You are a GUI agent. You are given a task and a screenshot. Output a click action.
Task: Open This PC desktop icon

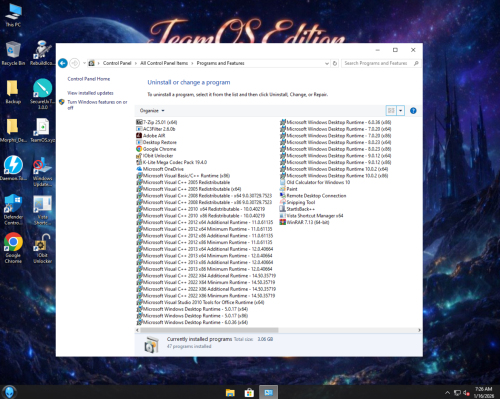(x=13, y=15)
